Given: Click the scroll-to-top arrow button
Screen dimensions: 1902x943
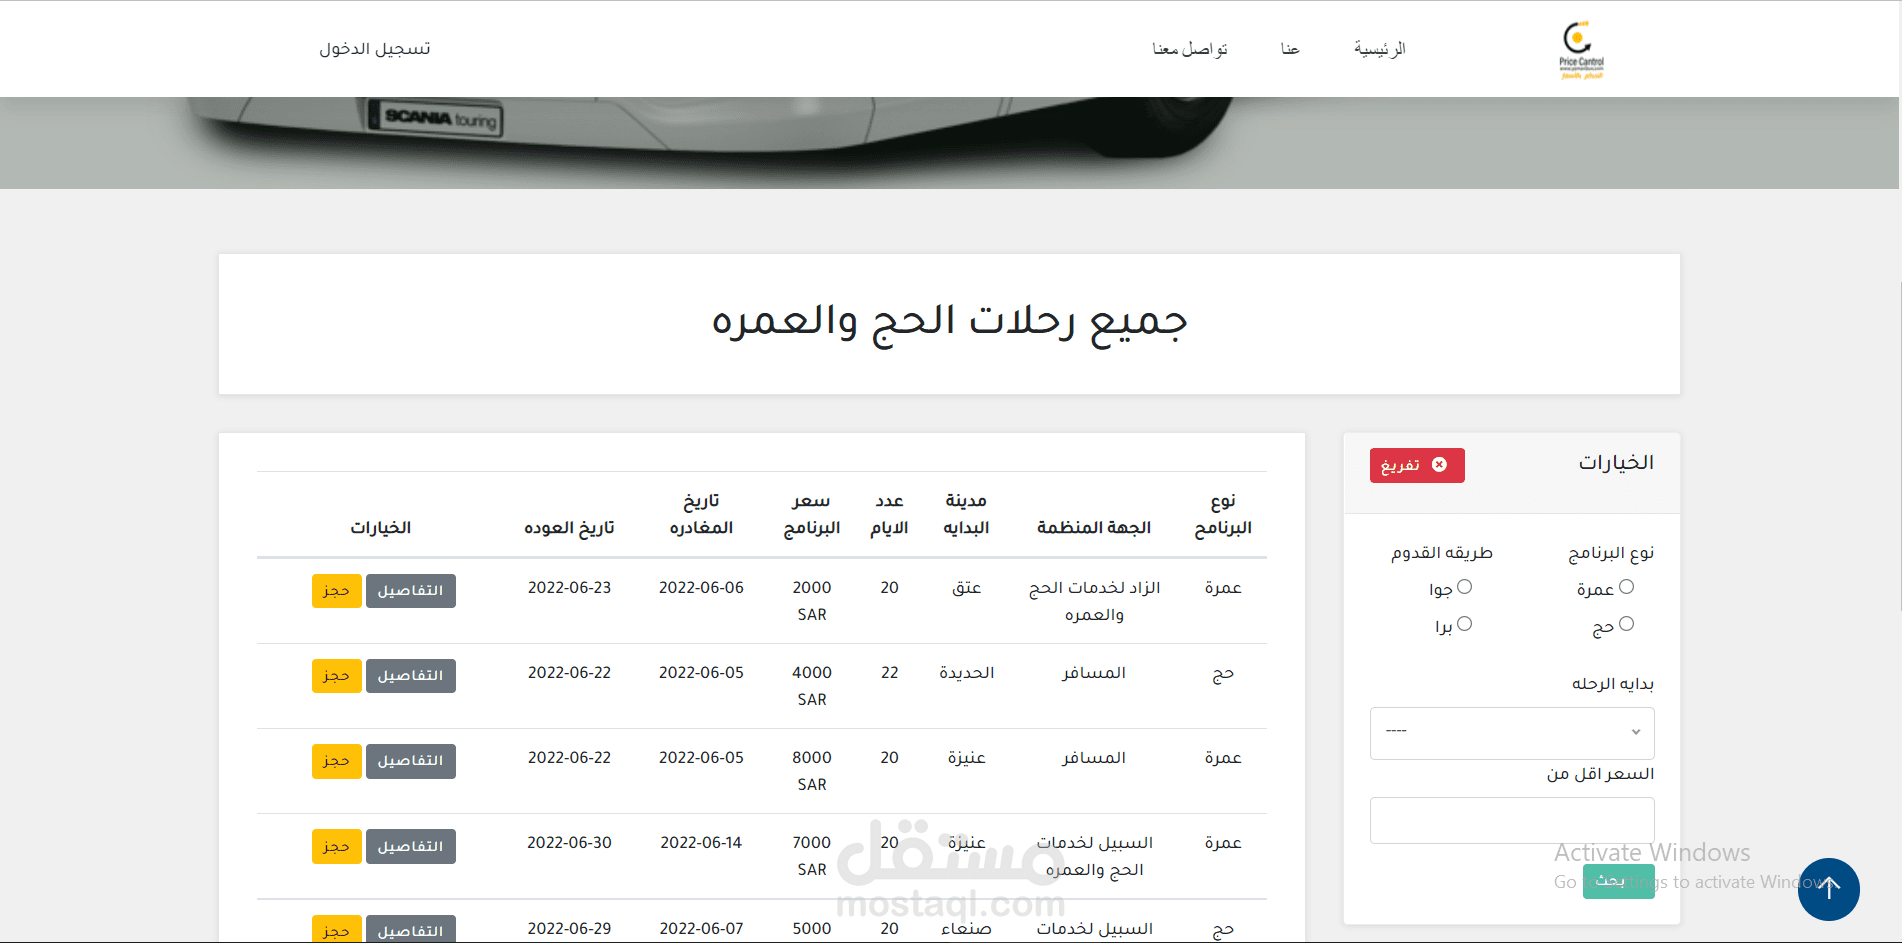Looking at the screenshot, I should [1828, 888].
